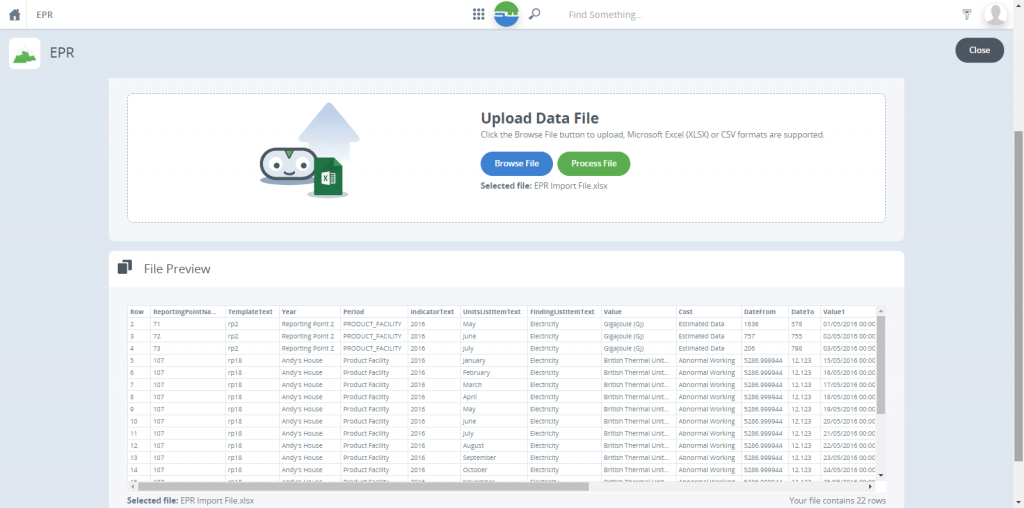Open the user profile avatar
1024x508 pixels.
click(995, 14)
